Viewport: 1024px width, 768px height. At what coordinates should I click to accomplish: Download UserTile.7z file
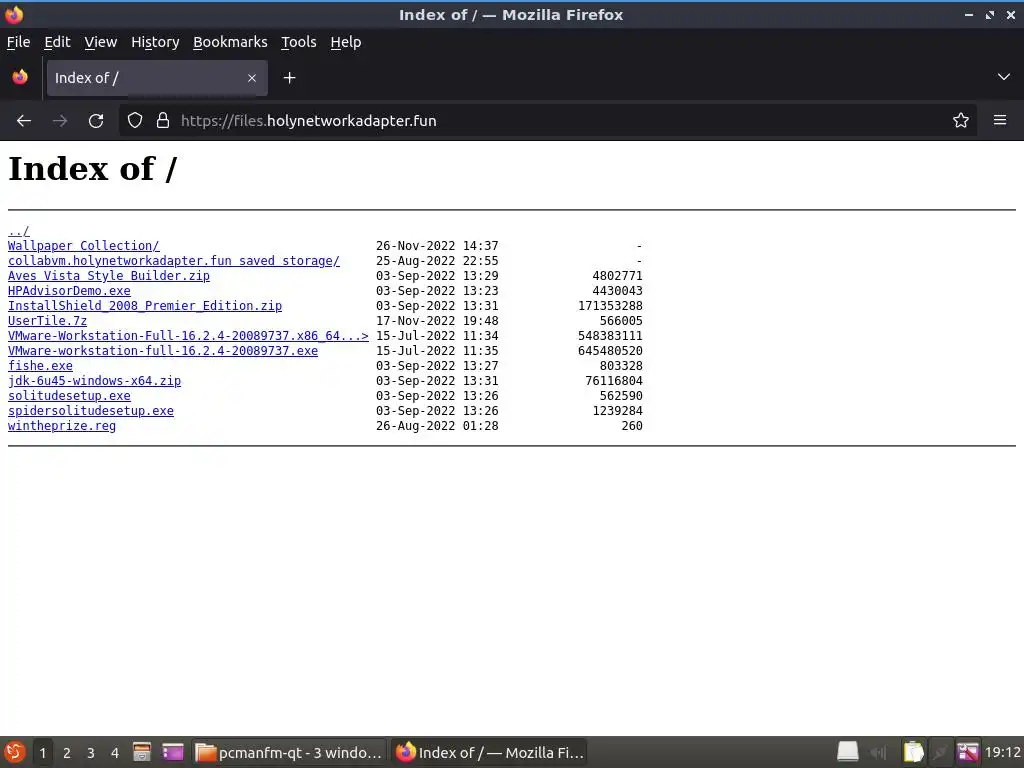tap(47, 321)
